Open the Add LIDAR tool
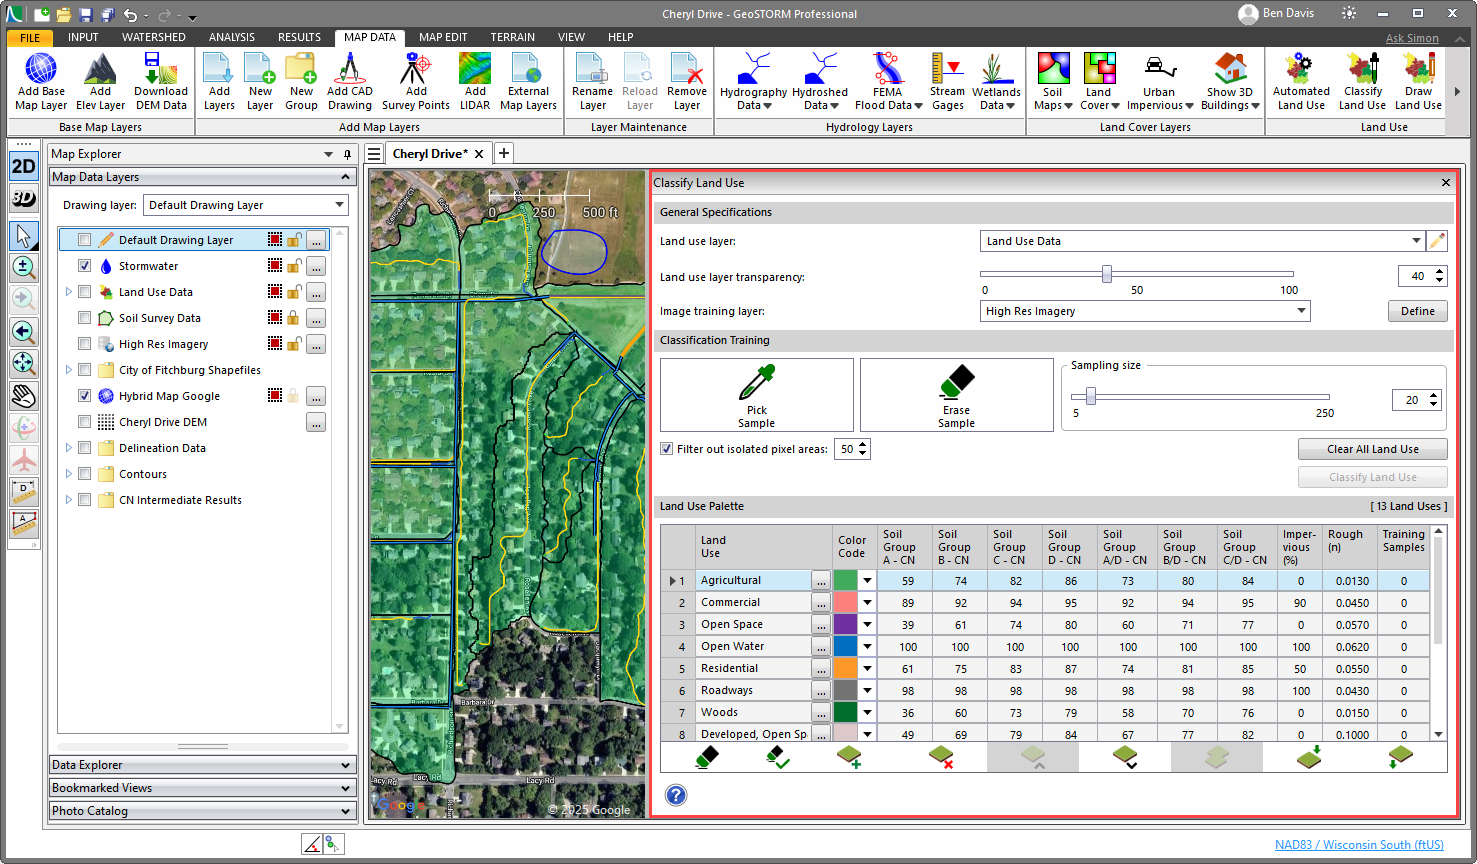The image size is (1477, 864). pos(475,80)
